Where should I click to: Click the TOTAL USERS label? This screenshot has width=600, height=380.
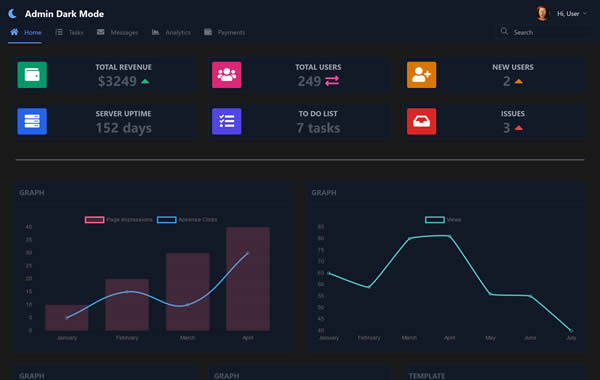318,67
